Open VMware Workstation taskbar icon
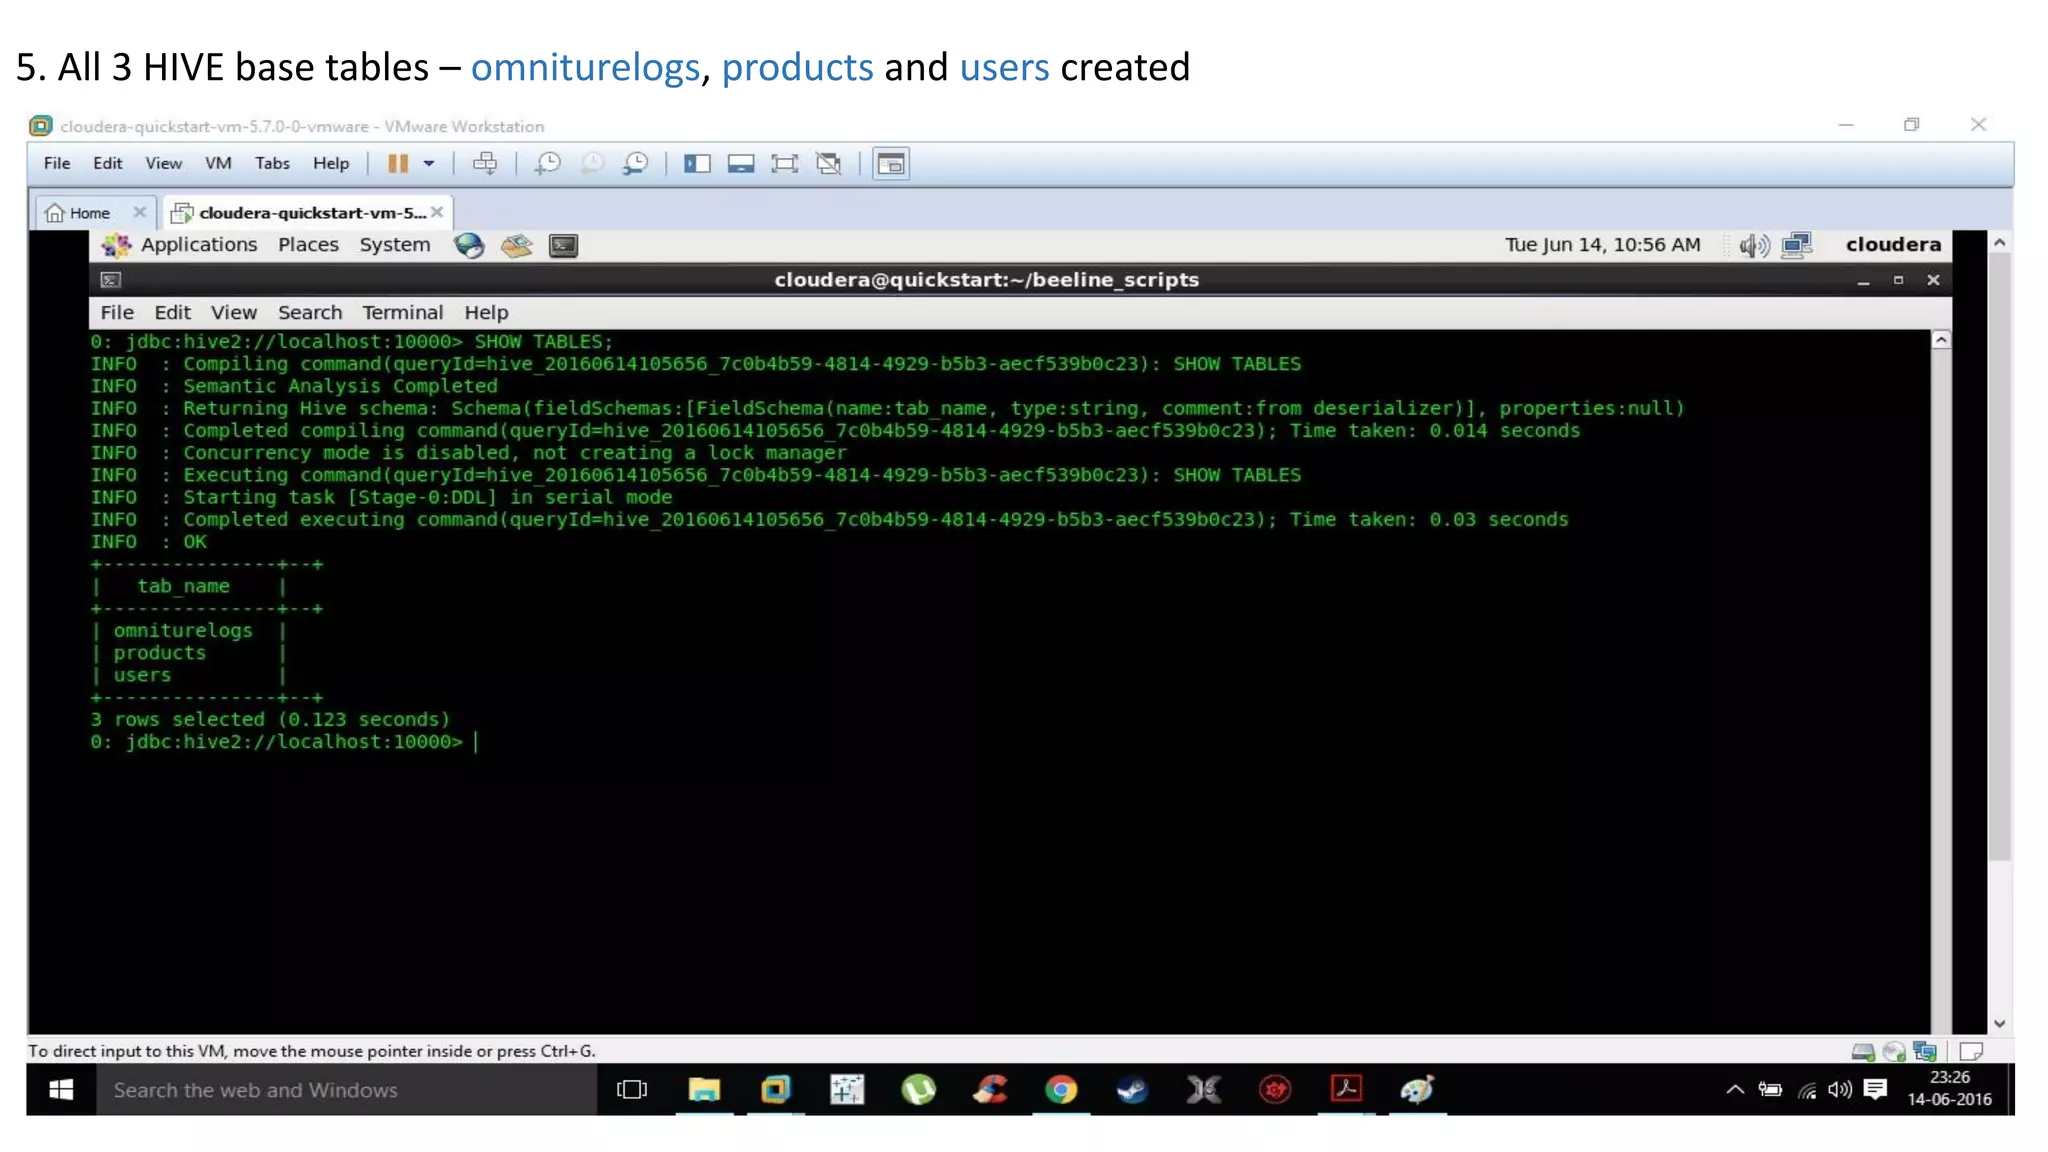2048x1152 pixels. (x=776, y=1090)
